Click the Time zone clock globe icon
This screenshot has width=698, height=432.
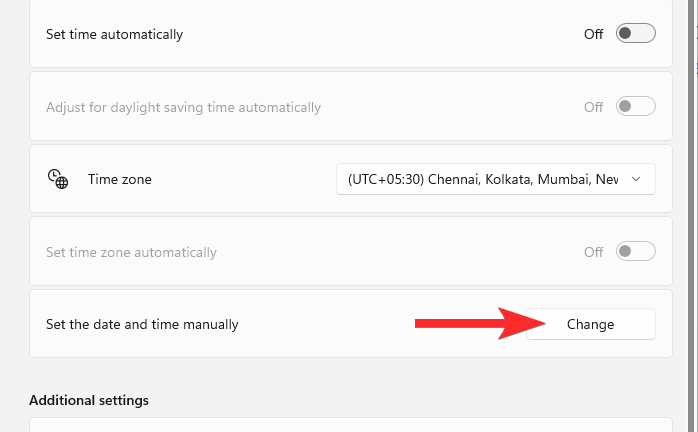coord(58,179)
